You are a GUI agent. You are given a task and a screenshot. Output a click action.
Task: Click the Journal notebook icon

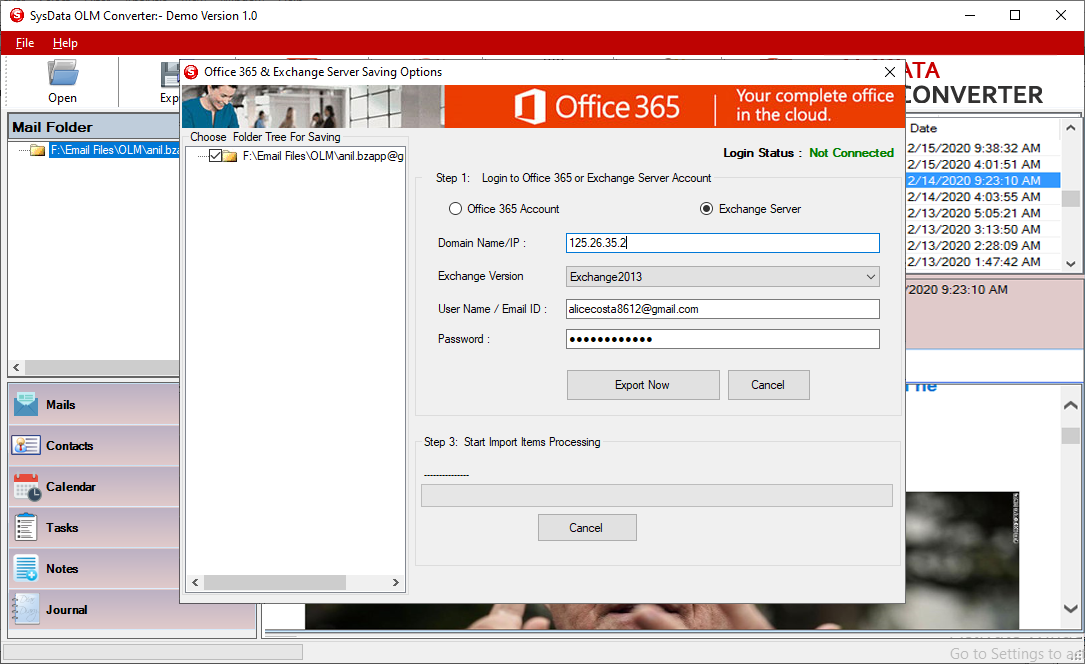click(26, 609)
